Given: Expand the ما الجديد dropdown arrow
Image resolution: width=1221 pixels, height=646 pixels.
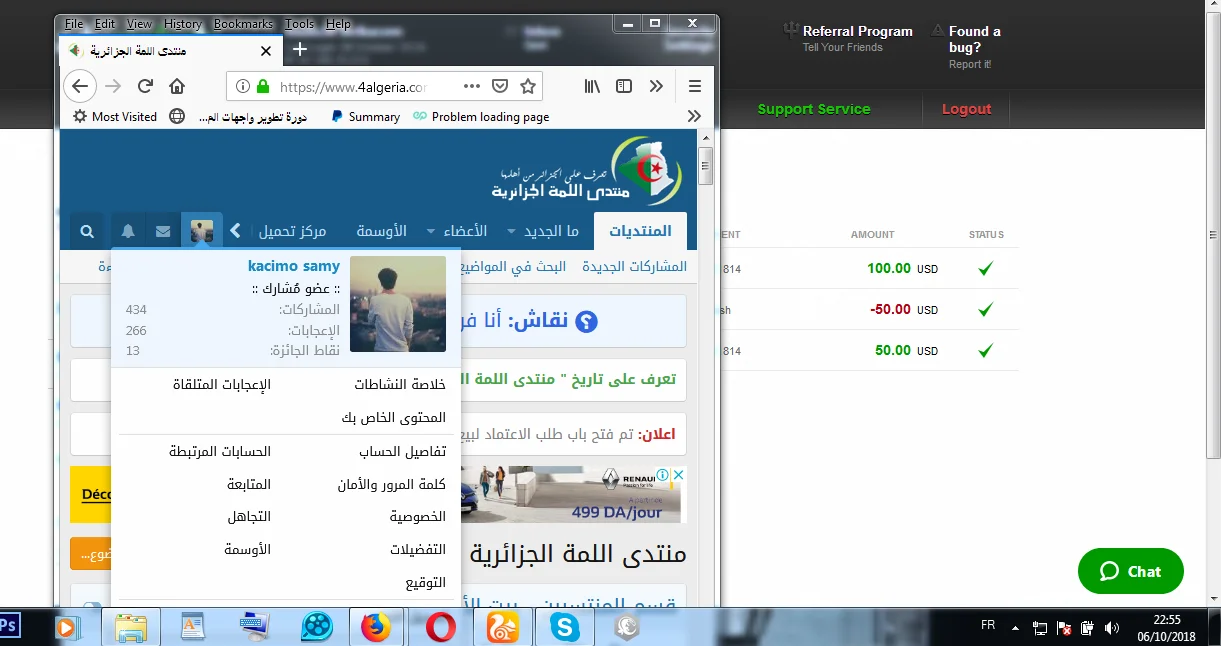Looking at the screenshot, I should coord(511,231).
